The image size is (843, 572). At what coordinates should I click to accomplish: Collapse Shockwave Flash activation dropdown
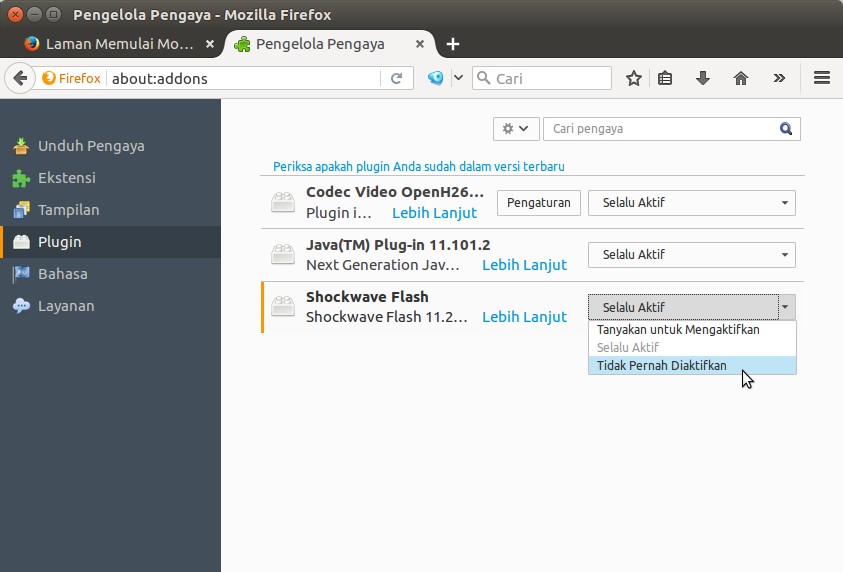[x=692, y=307]
